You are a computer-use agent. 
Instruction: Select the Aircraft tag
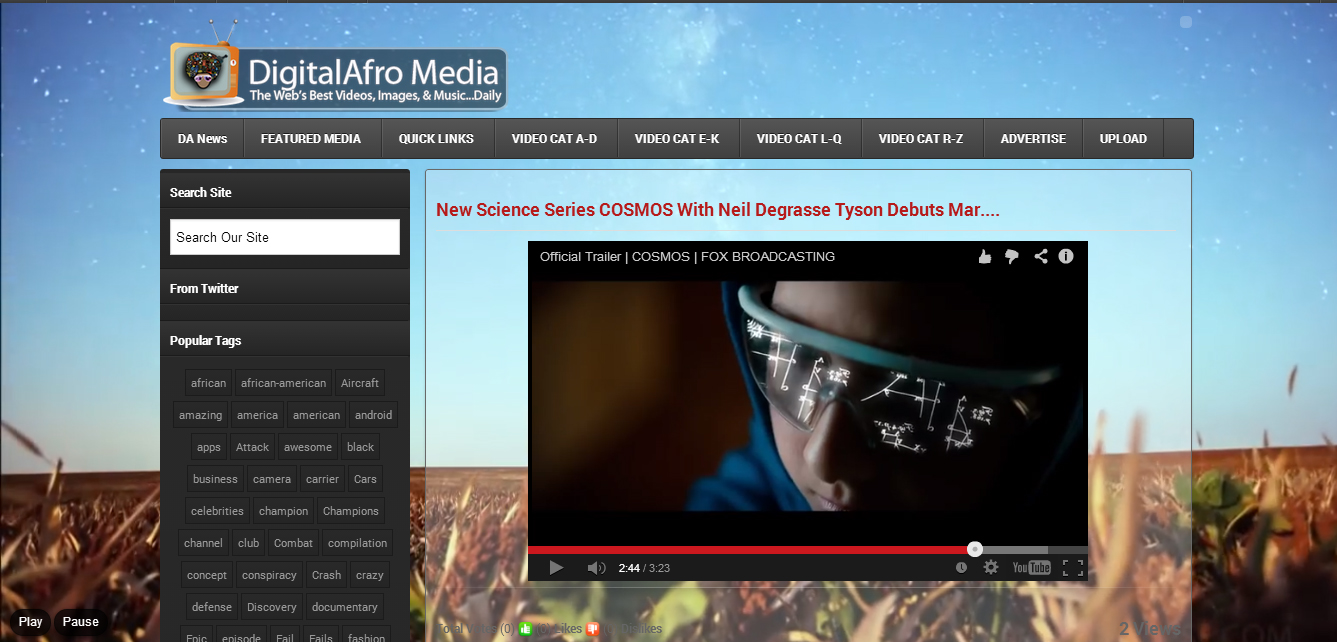click(x=360, y=383)
